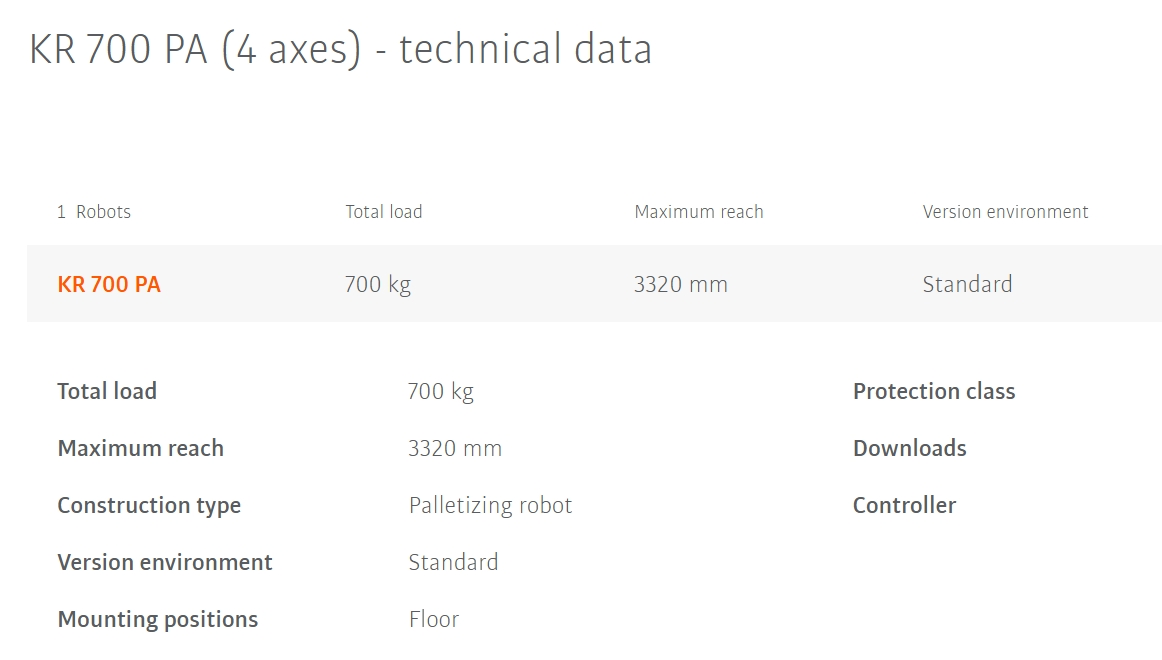The image size is (1162, 660).
Task: Click the 'Total load' table column header
Action: click(x=384, y=212)
